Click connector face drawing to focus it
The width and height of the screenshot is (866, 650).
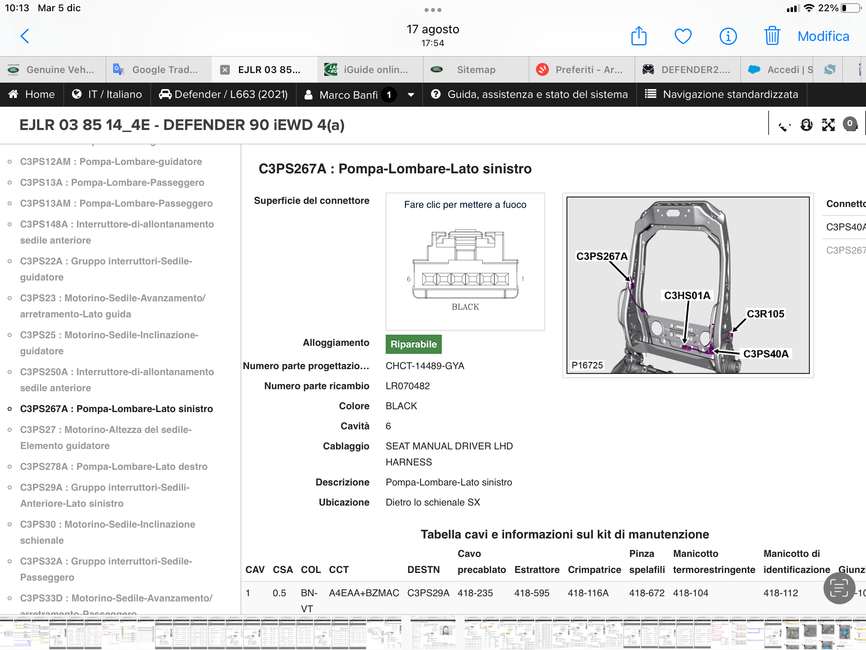coord(465,262)
